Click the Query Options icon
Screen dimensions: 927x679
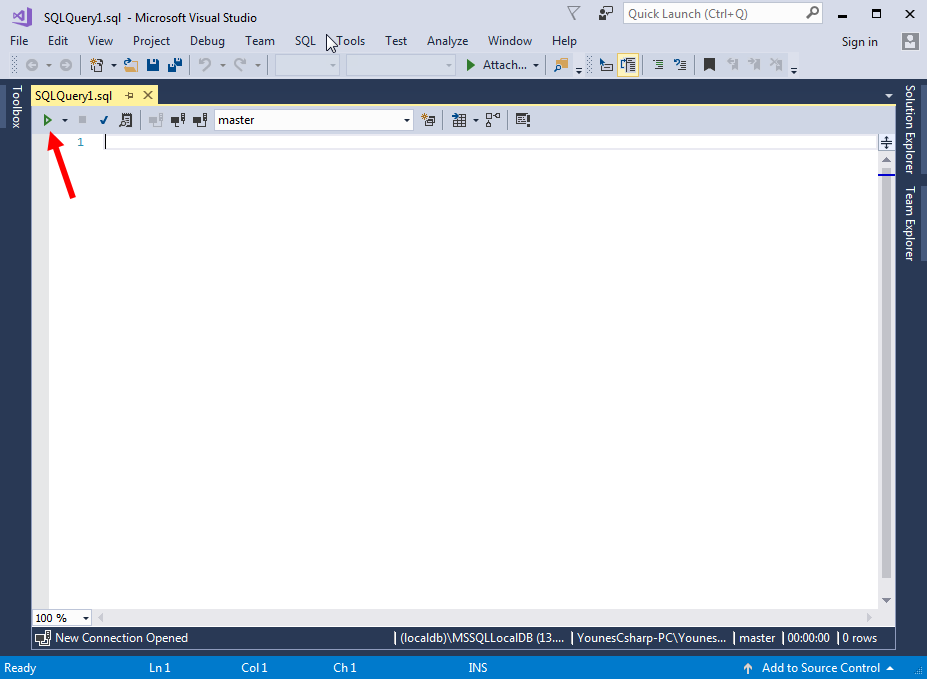click(523, 120)
